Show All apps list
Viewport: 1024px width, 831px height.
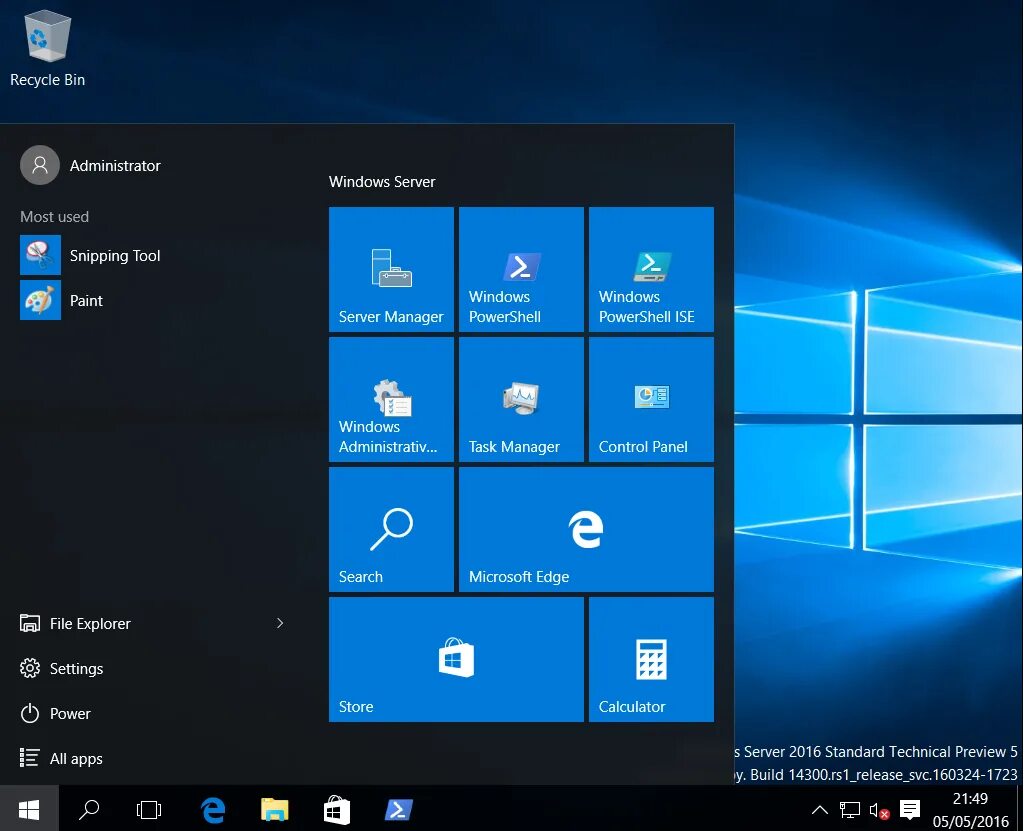coord(61,758)
